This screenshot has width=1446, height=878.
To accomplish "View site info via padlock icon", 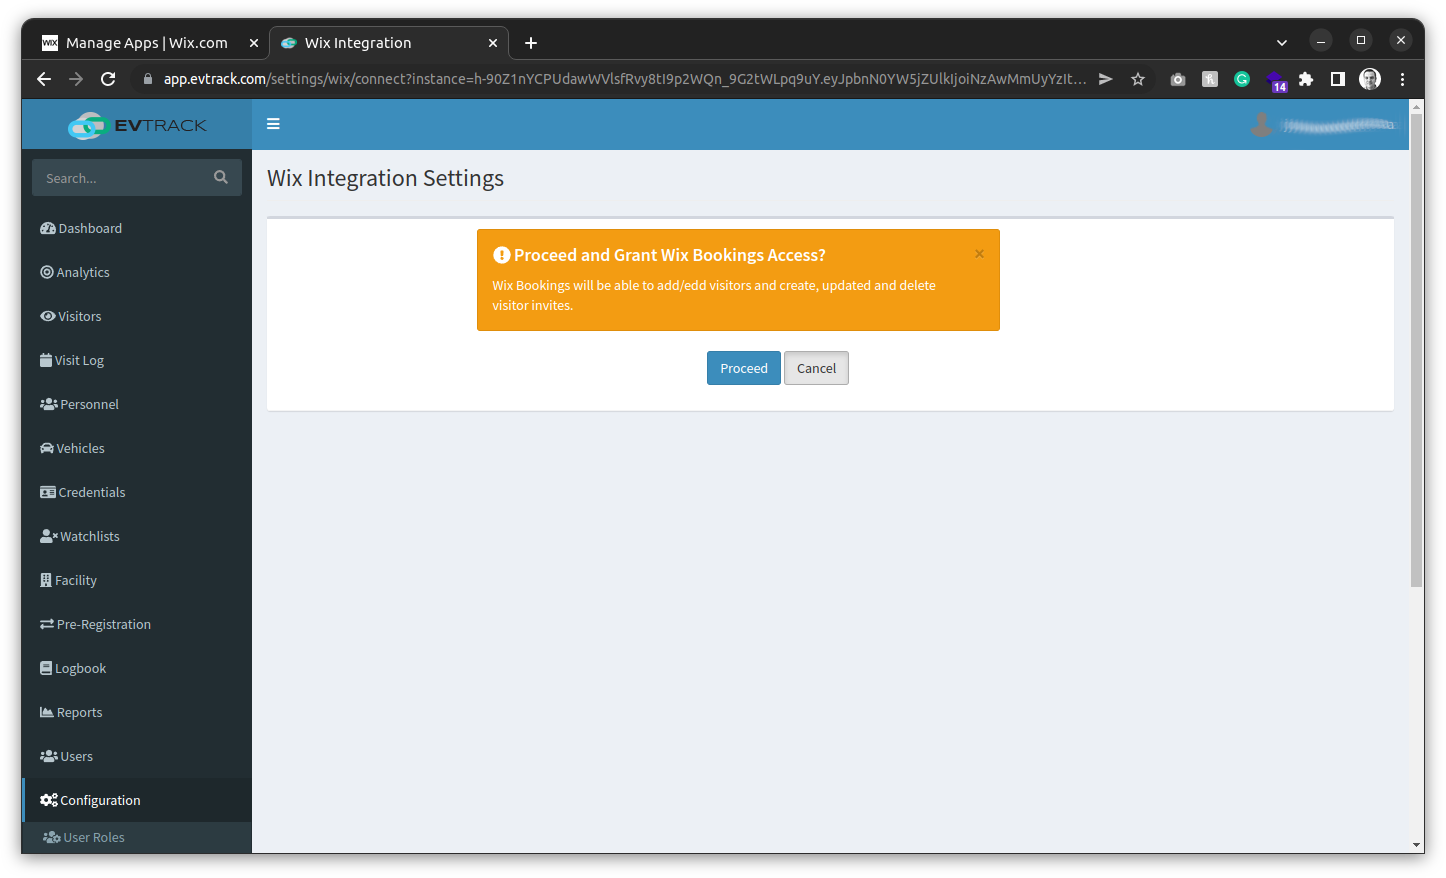I will pyautogui.click(x=148, y=79).
